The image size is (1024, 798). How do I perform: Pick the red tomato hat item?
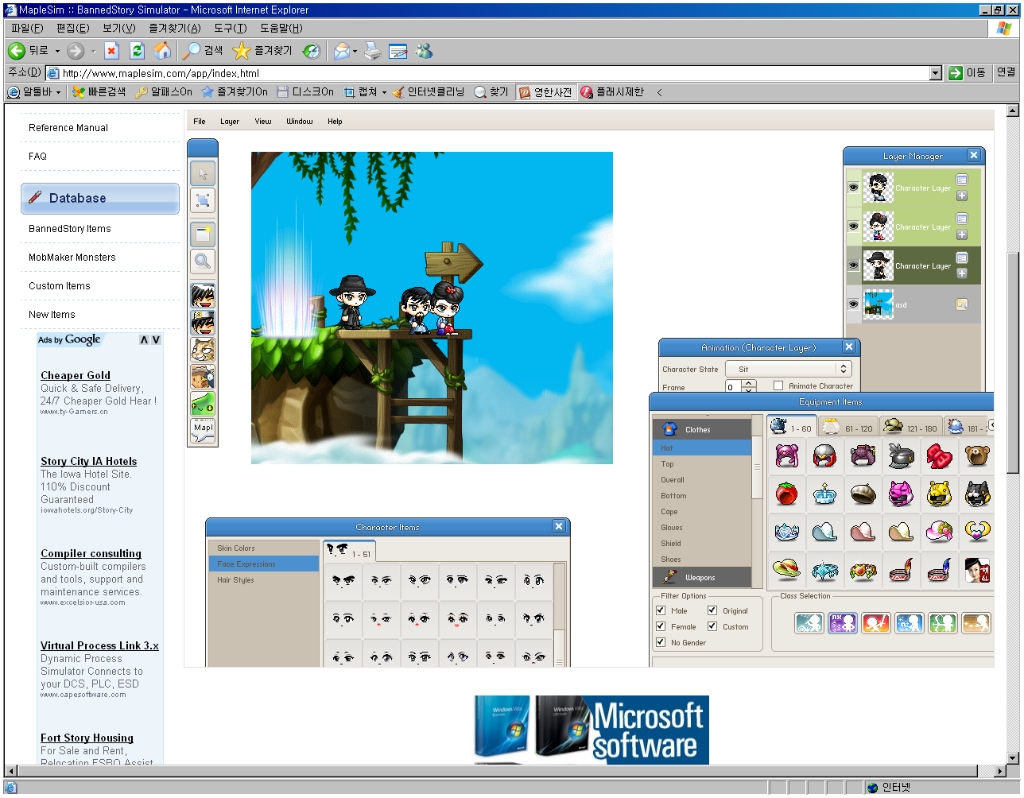787,494
